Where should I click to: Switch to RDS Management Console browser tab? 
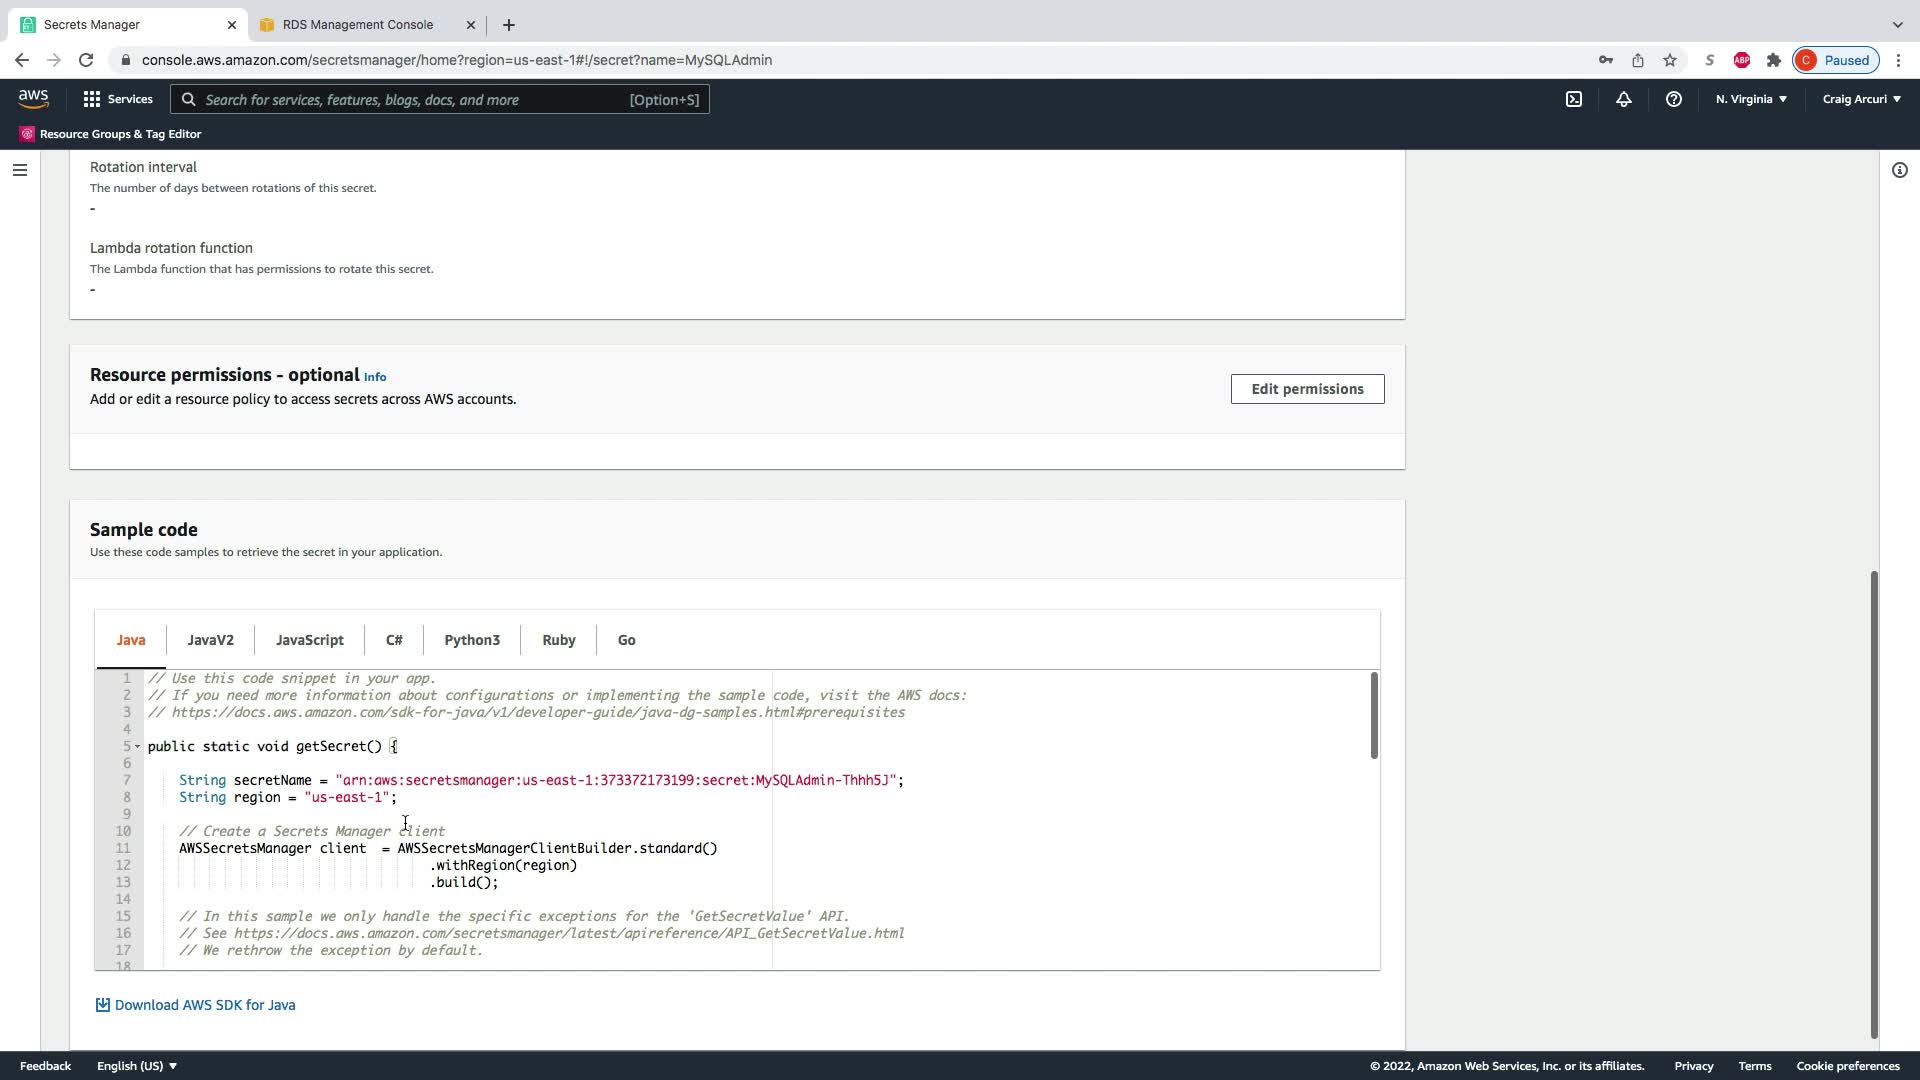[x=357, y=24]
